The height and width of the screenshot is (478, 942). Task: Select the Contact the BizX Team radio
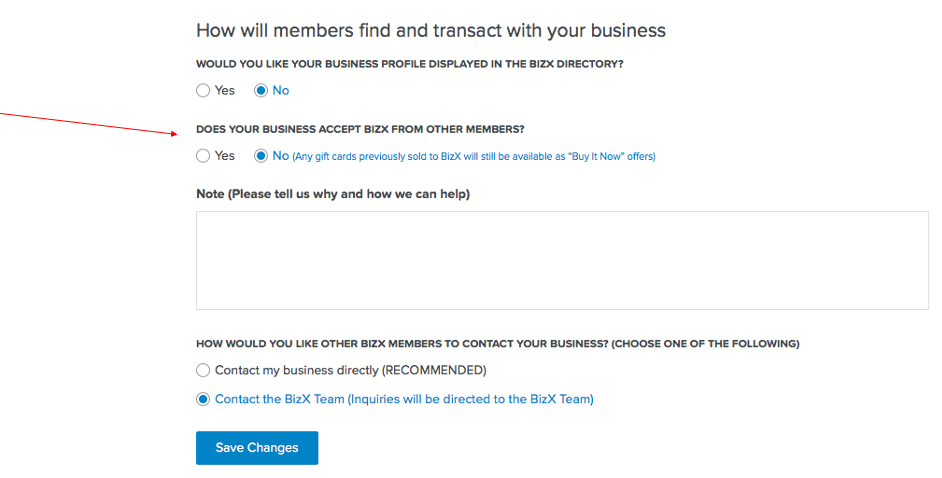(203, 399)
